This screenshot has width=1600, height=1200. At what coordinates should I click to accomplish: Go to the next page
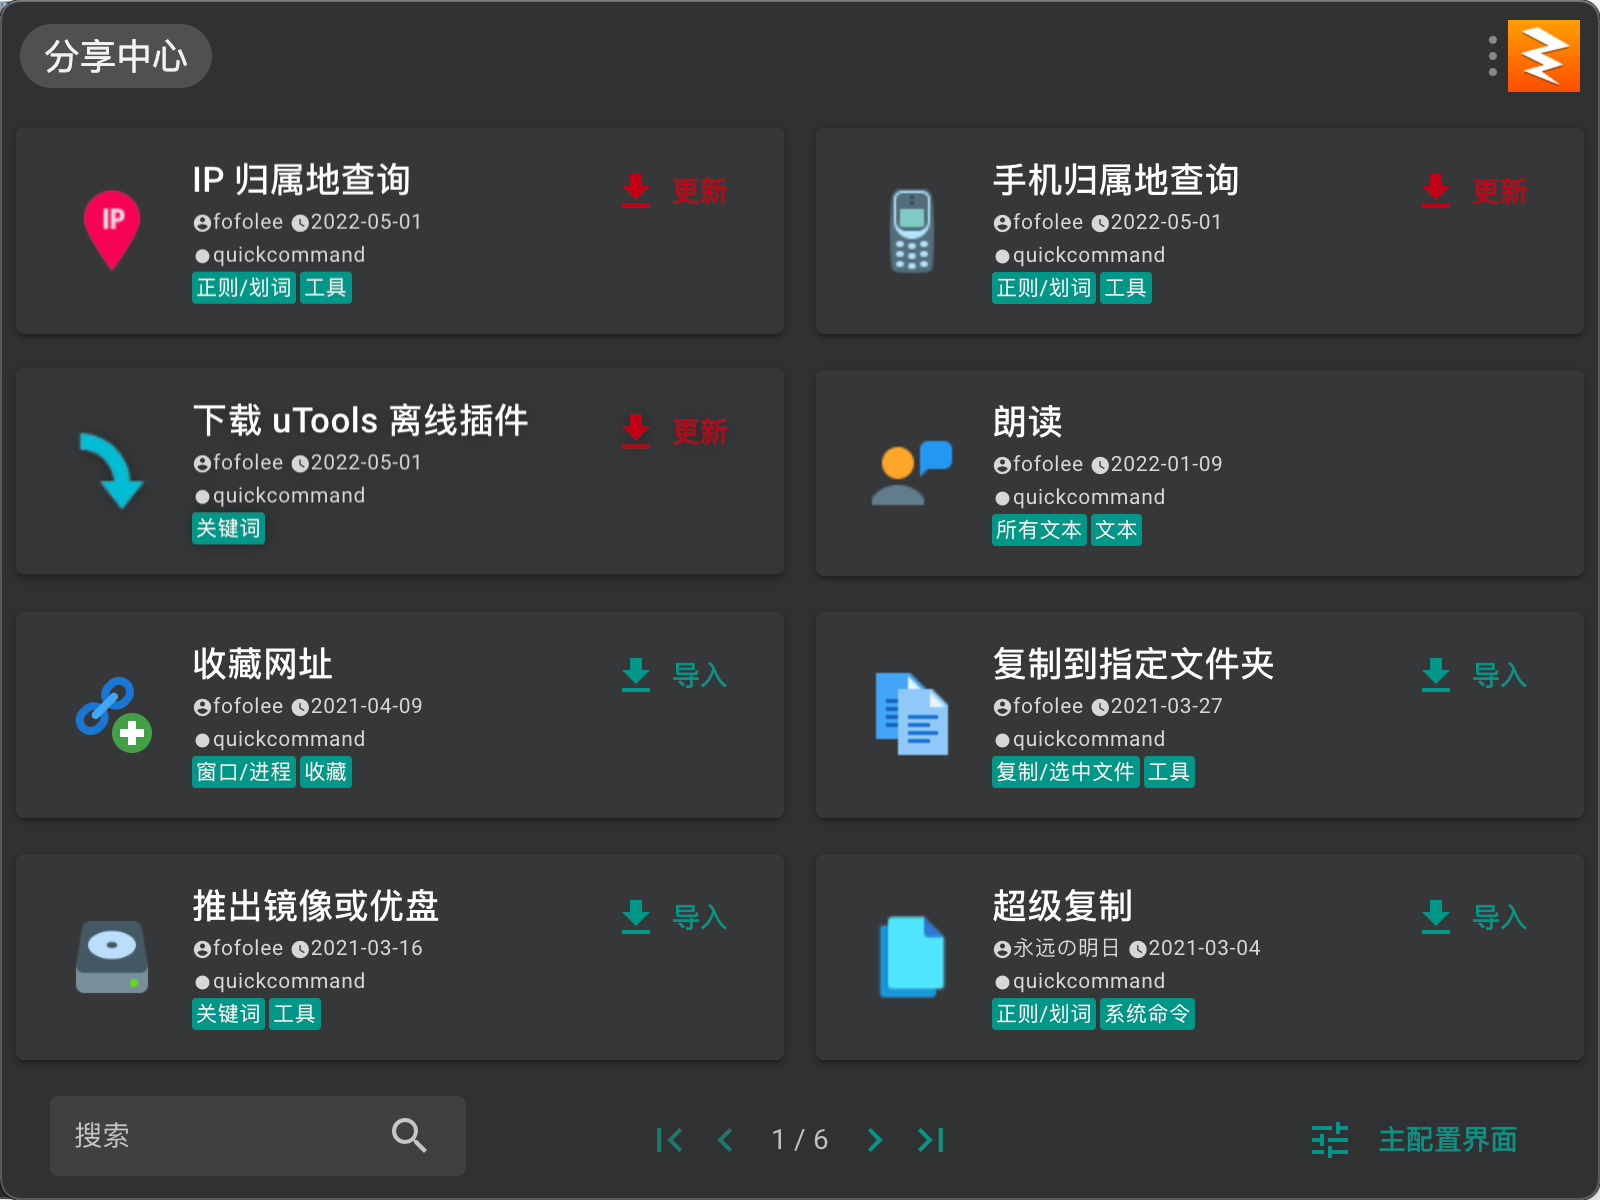pos(875,1140)
